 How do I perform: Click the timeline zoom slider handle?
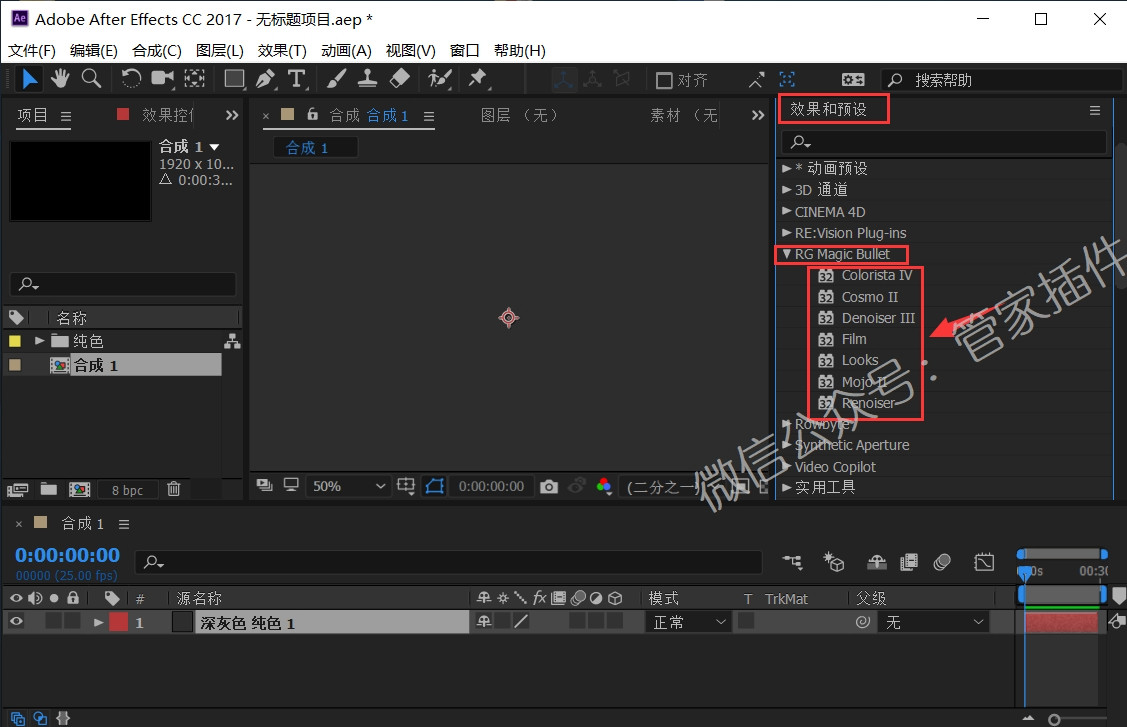pos(1054,719)
